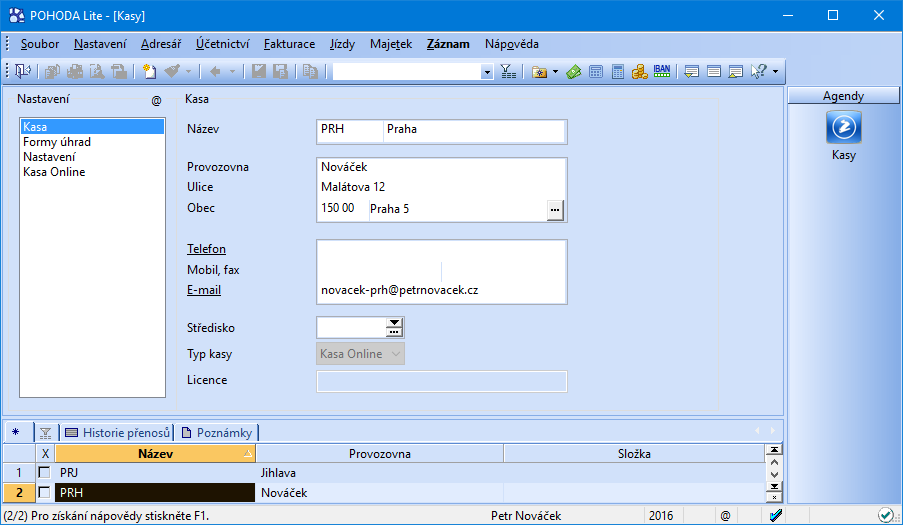
Task: Click the filter funnel toolbar icon
Action: click(508, 71)
